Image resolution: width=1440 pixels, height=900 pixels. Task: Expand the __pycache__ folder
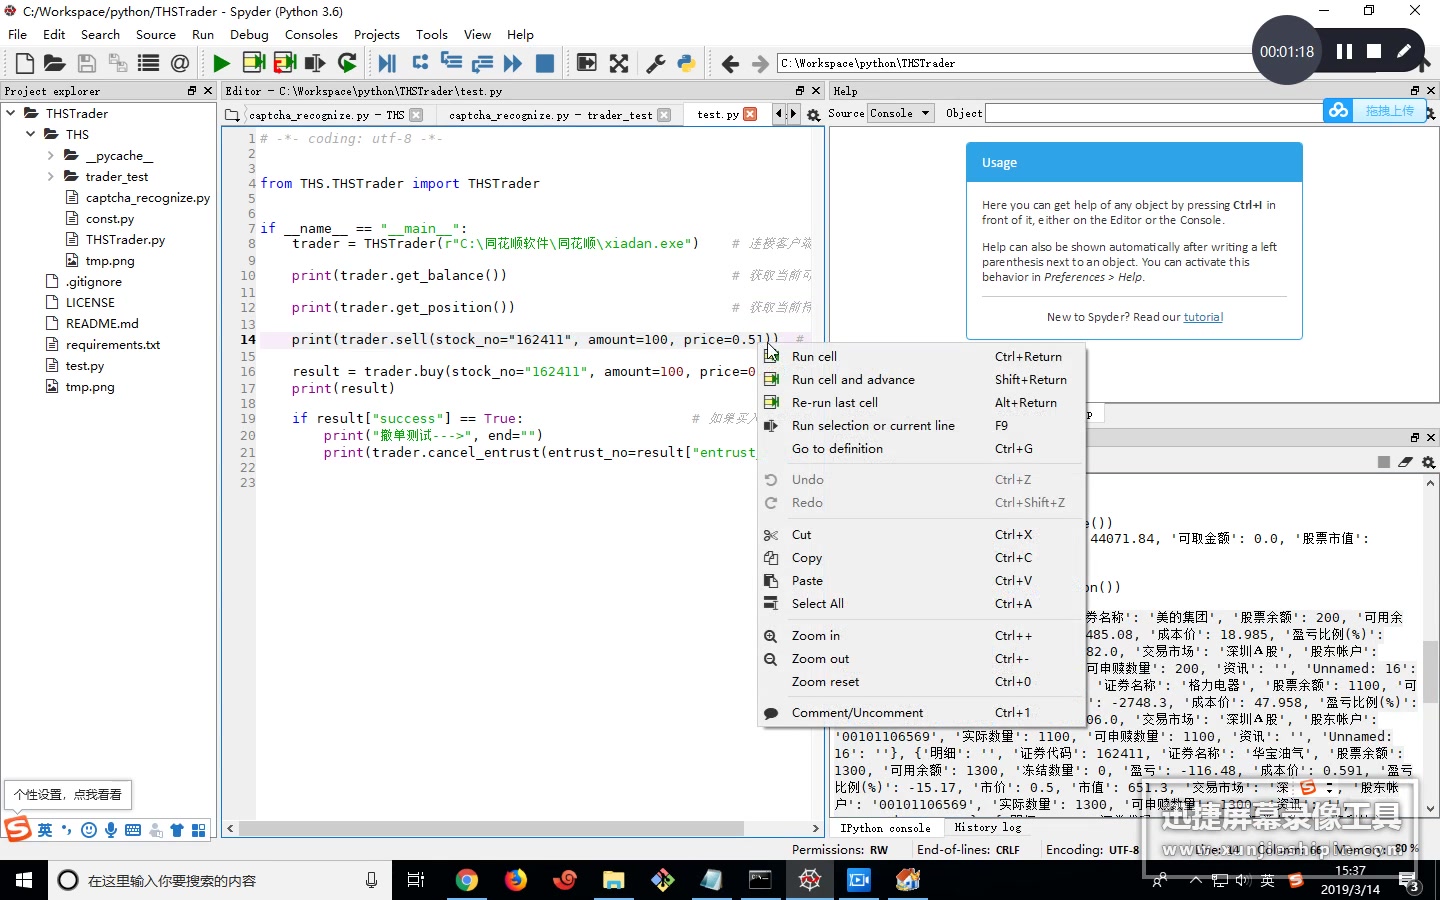click(51, 156)
